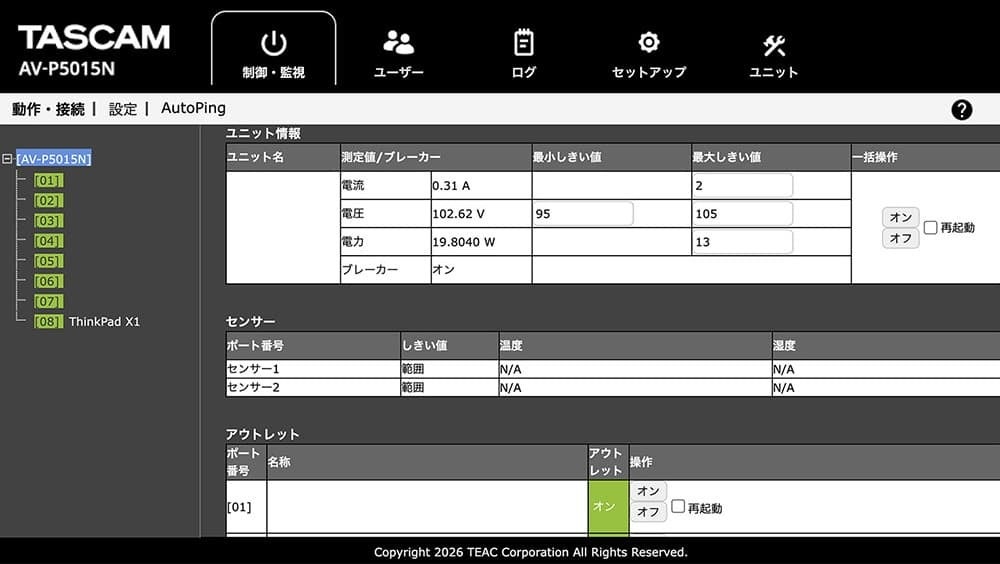Edit the 電力 maximum threshold field
Screen dimensions: 1000x564
point(742,242)
